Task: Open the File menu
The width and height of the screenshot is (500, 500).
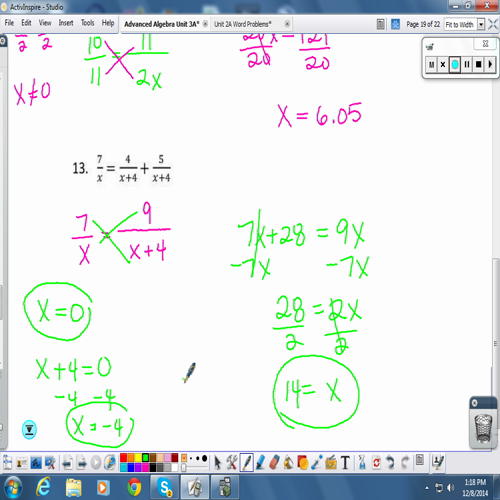Action: coord(9,23)
